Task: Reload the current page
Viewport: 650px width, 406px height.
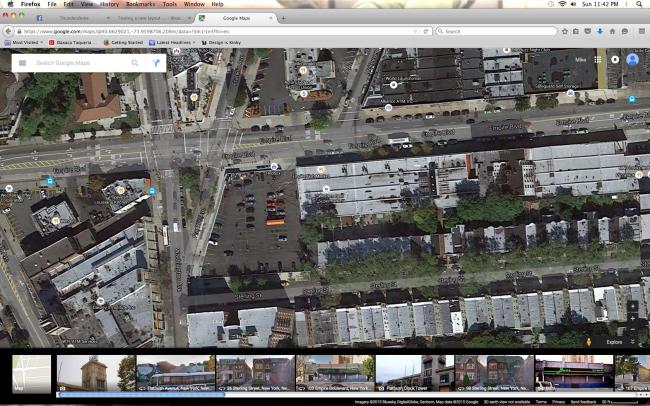Action: coord(426,32)
